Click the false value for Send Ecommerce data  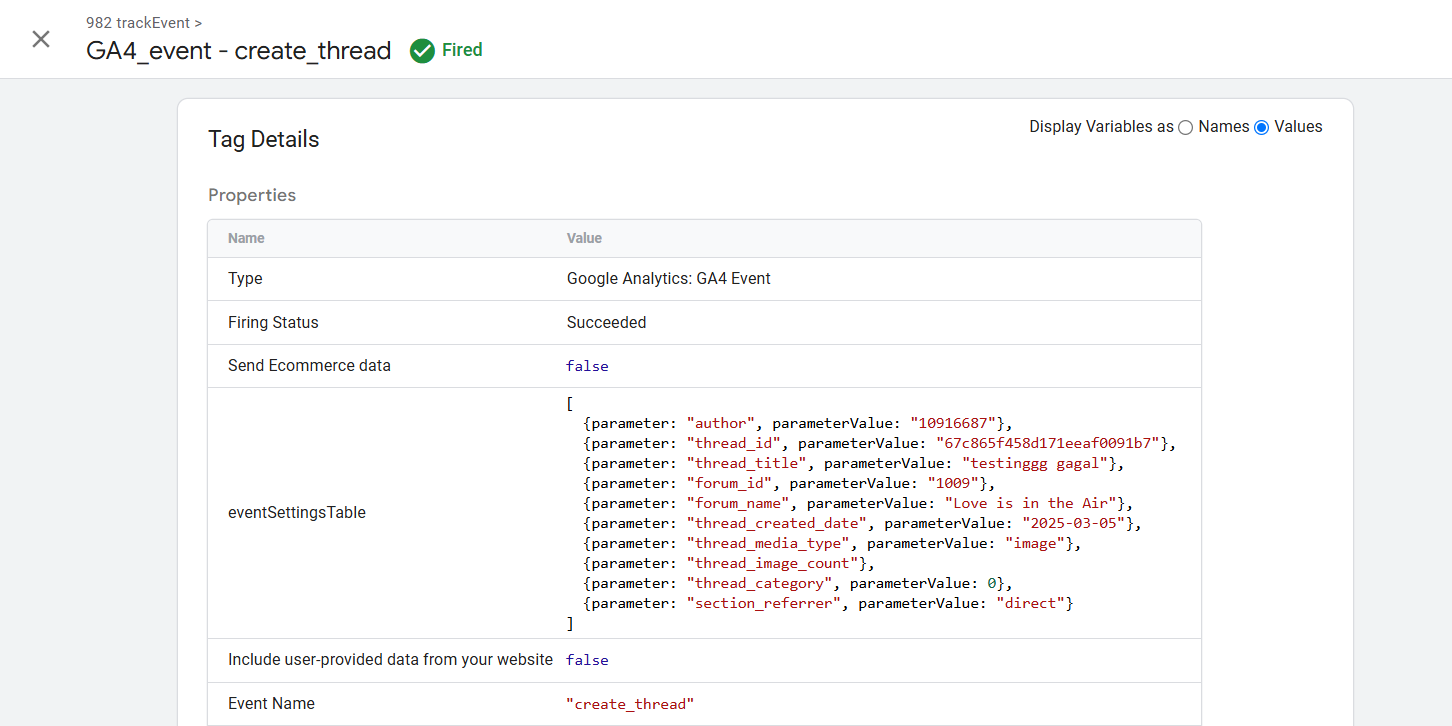click(587, 366)
